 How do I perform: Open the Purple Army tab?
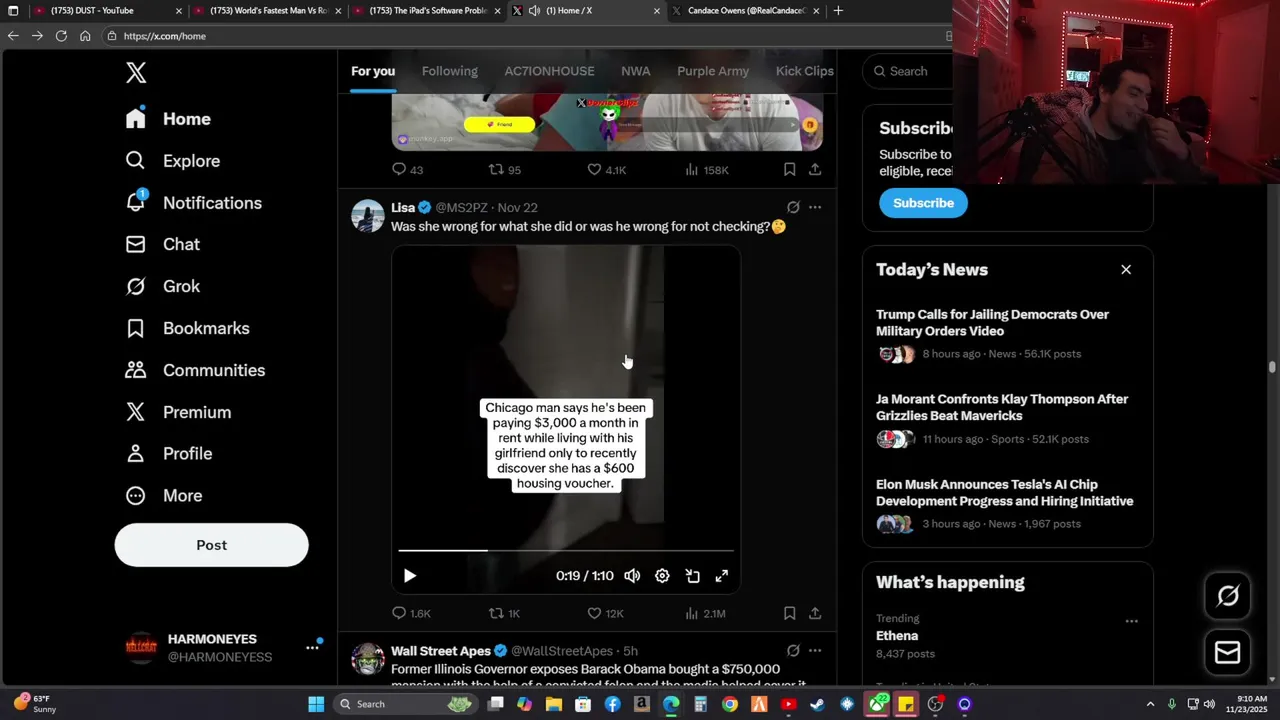(x=713, y=71)
